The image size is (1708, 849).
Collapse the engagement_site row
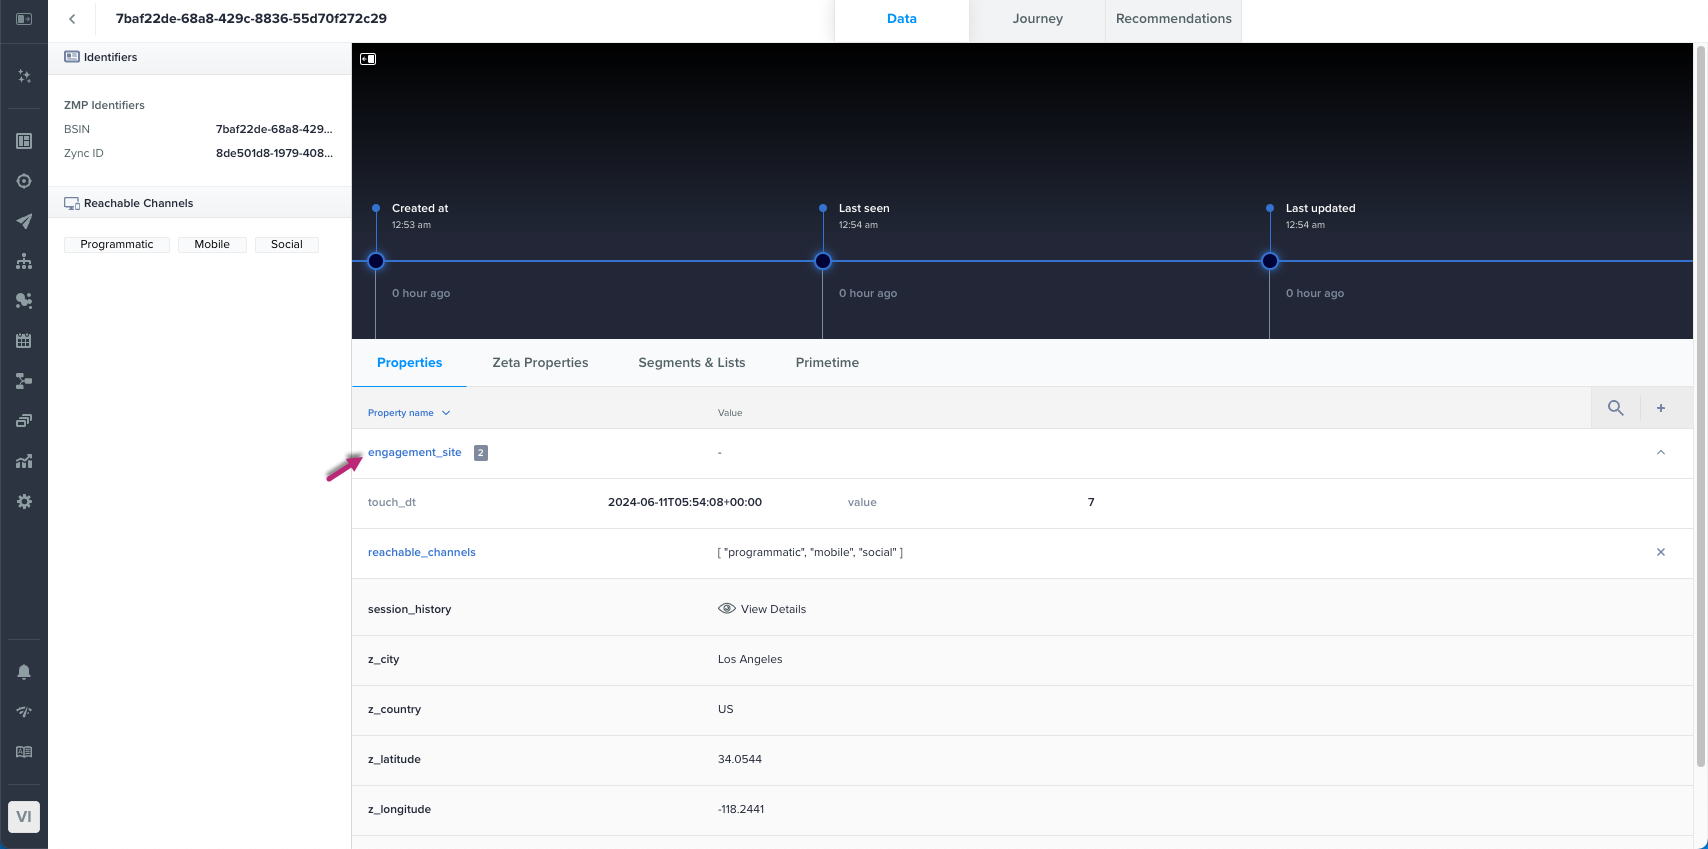[1660, 453]
